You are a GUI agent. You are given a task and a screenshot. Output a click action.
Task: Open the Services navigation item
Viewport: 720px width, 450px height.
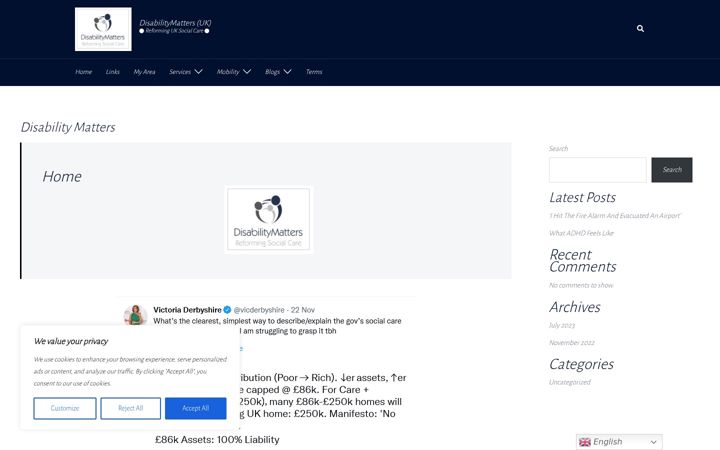[180, 72]
